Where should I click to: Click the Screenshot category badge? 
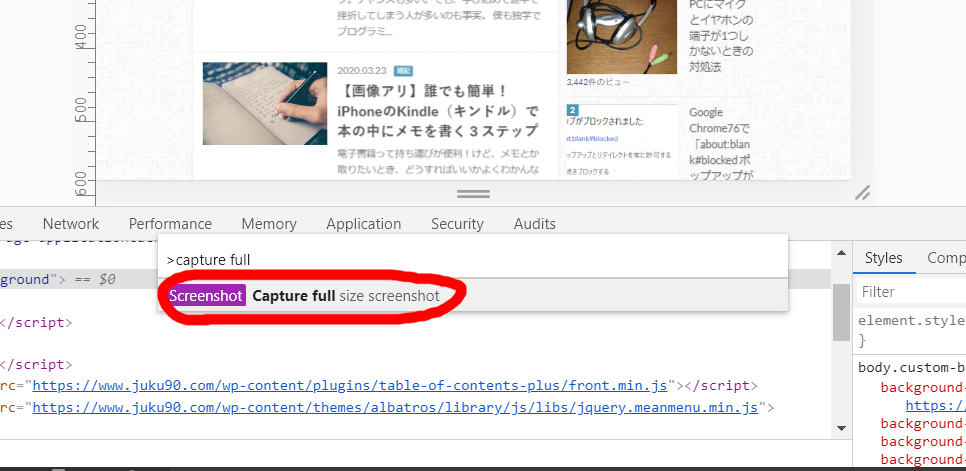click(x=206, y=296)
